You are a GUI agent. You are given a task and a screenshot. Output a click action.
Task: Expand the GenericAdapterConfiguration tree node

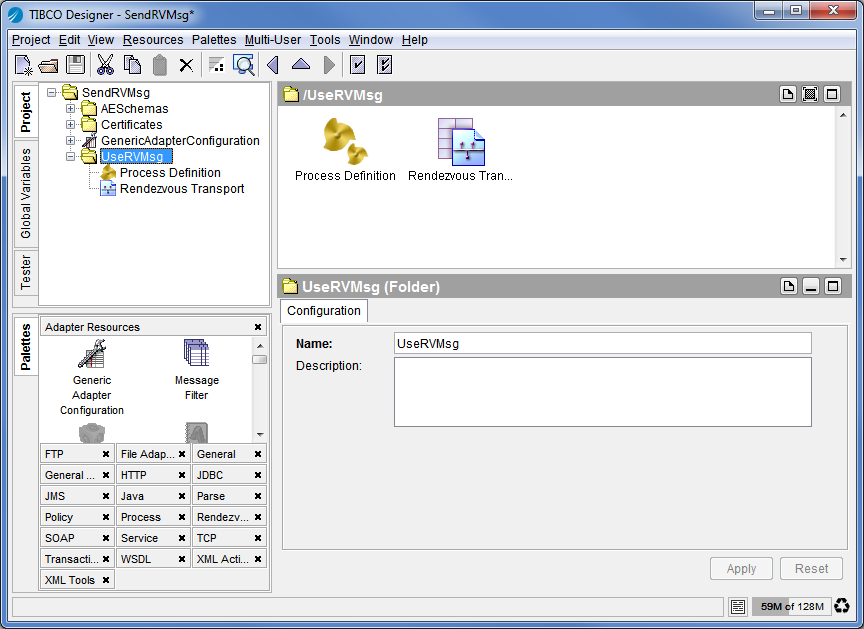[71, 140]
